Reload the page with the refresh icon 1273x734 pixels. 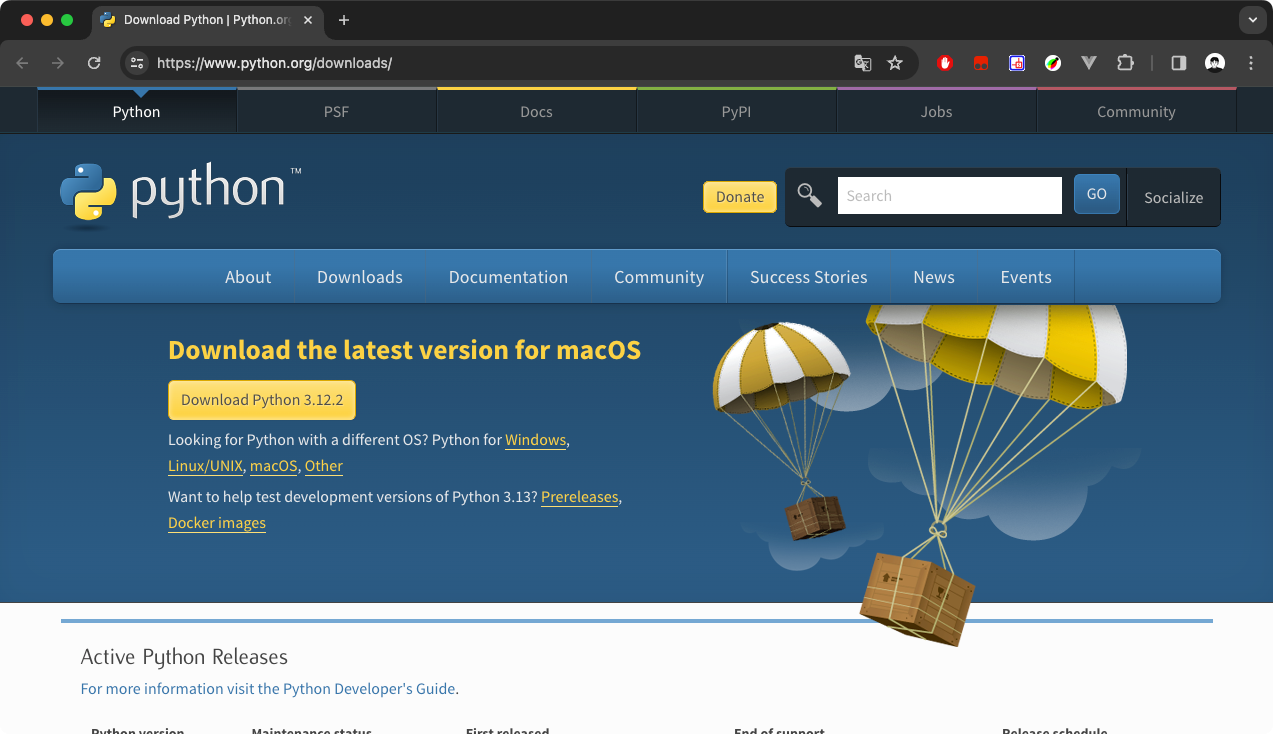[x=94, y=63]
